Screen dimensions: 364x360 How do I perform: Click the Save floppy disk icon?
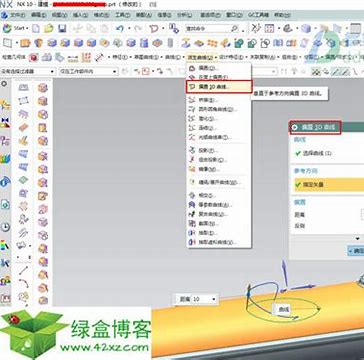tap(62, 29)
